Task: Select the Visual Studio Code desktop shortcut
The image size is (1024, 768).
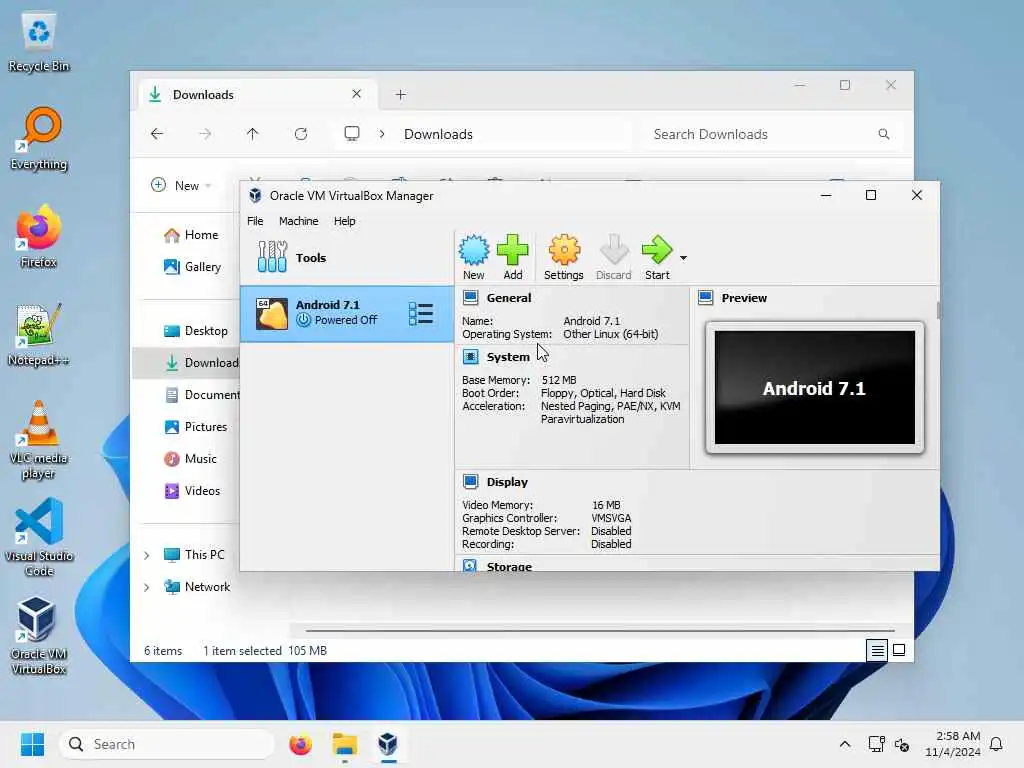Action: (x=39, y=537)
